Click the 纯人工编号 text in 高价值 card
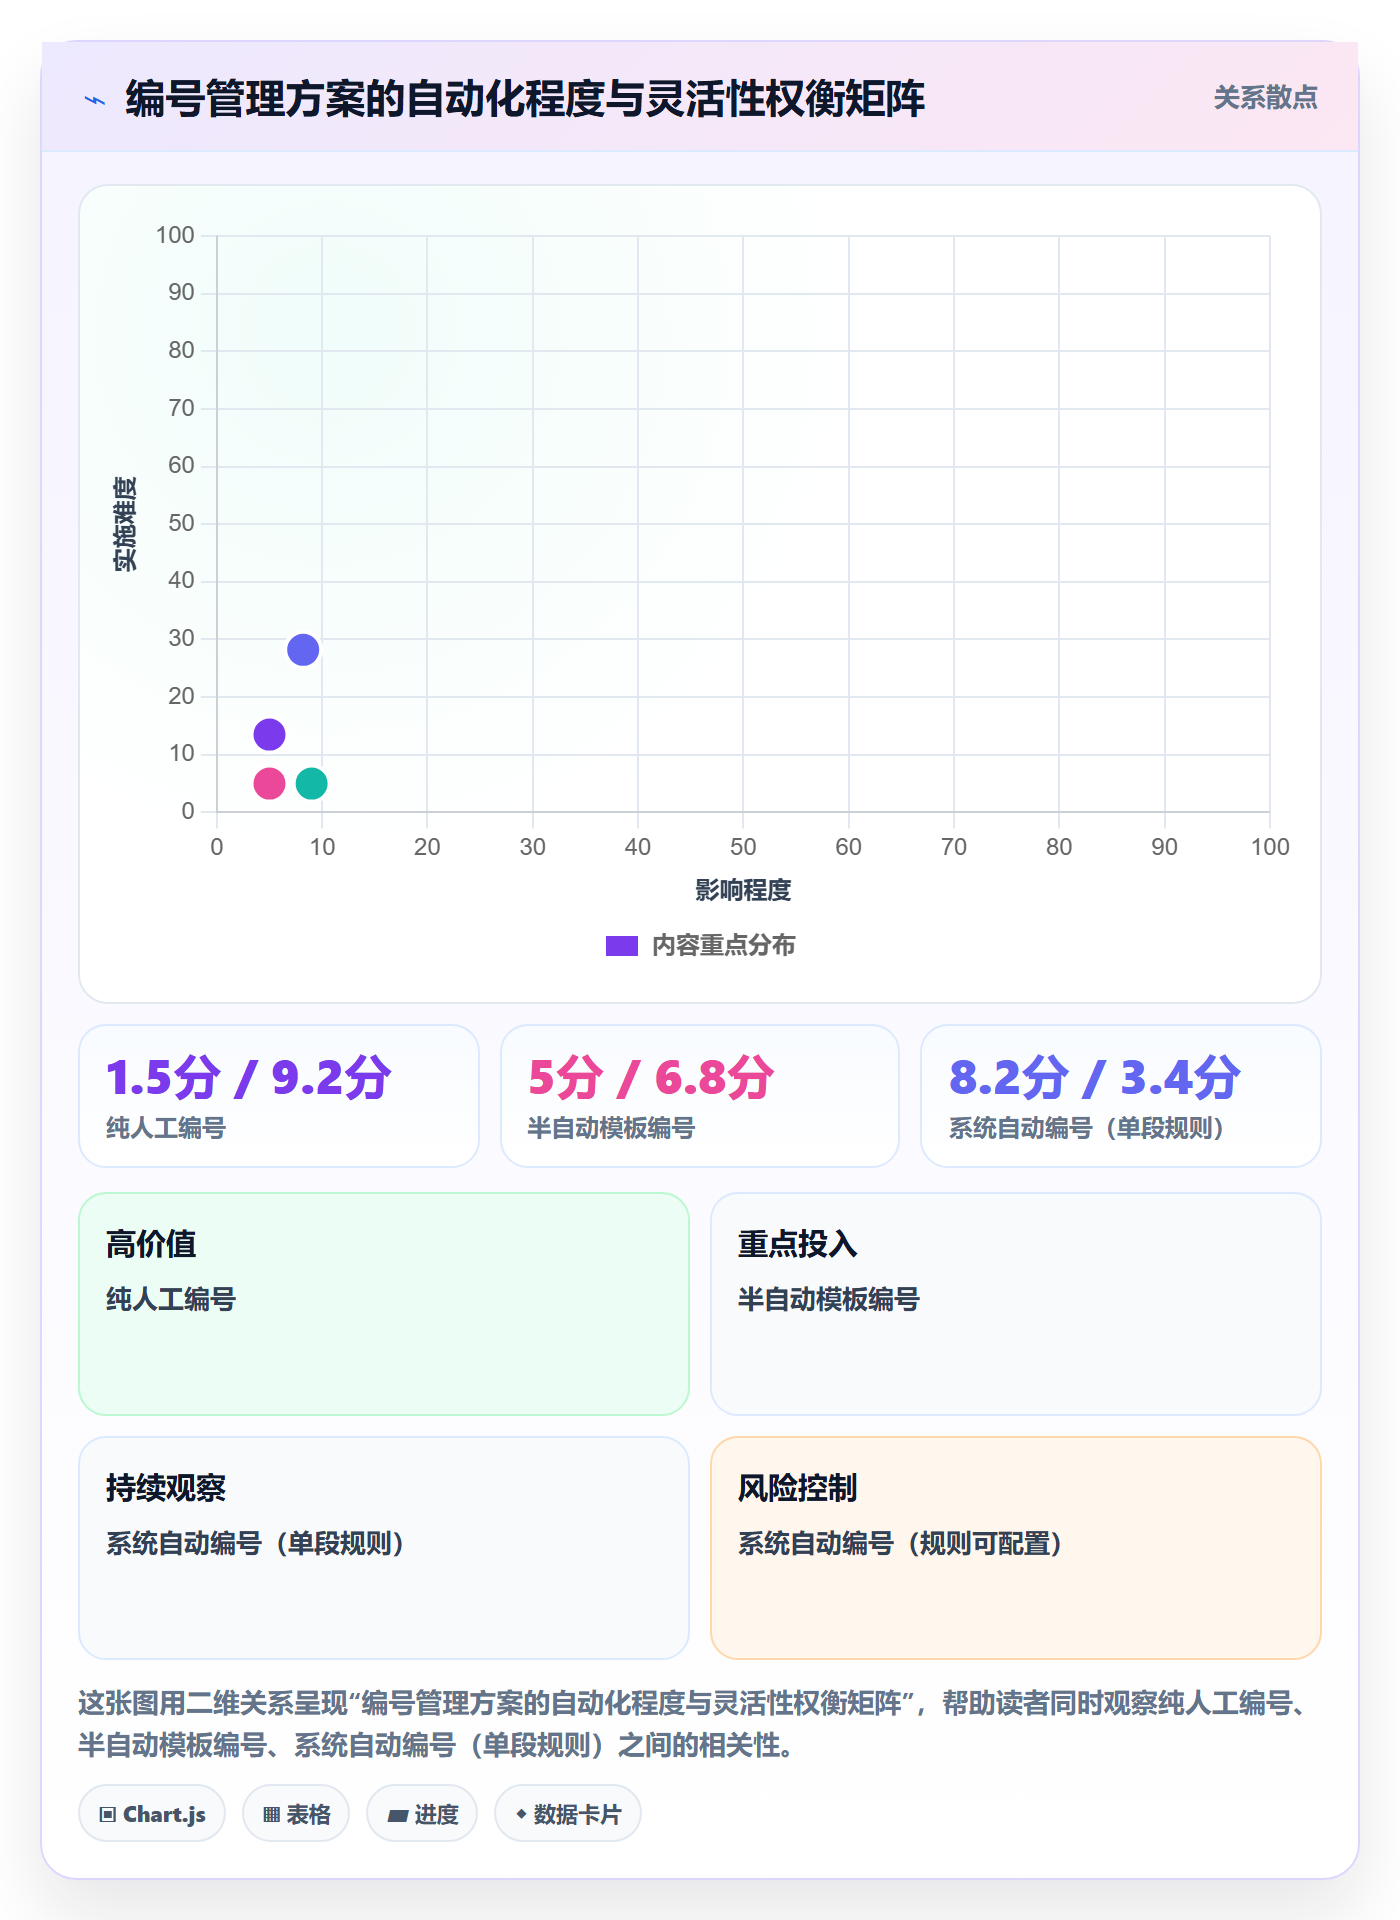This screenshot has width=1400, height=1920. click(171, 1299)
